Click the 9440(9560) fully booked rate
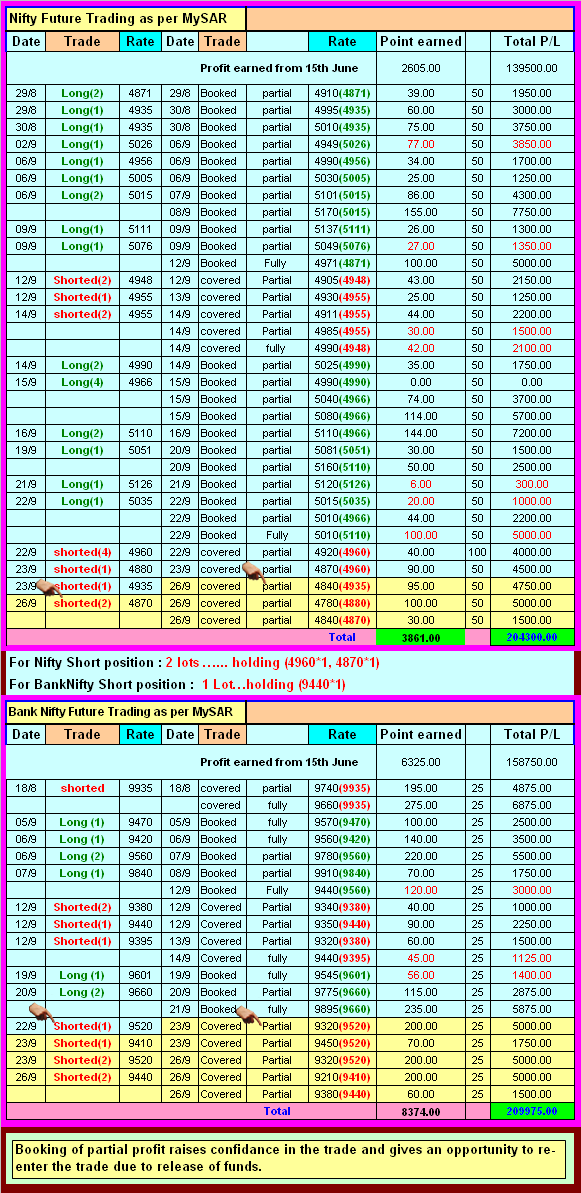This screenshot has height=1193, width=581. [x=342, y=890]
